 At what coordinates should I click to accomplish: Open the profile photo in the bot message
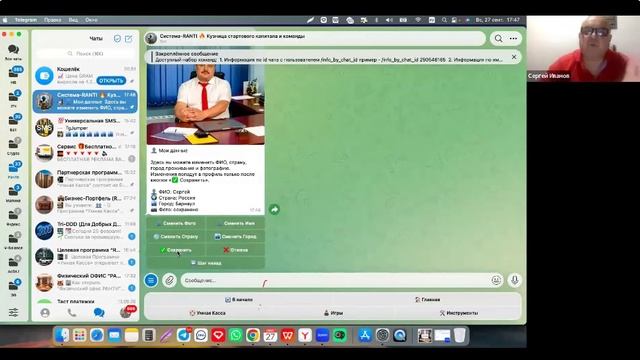[x=206, y=104]
